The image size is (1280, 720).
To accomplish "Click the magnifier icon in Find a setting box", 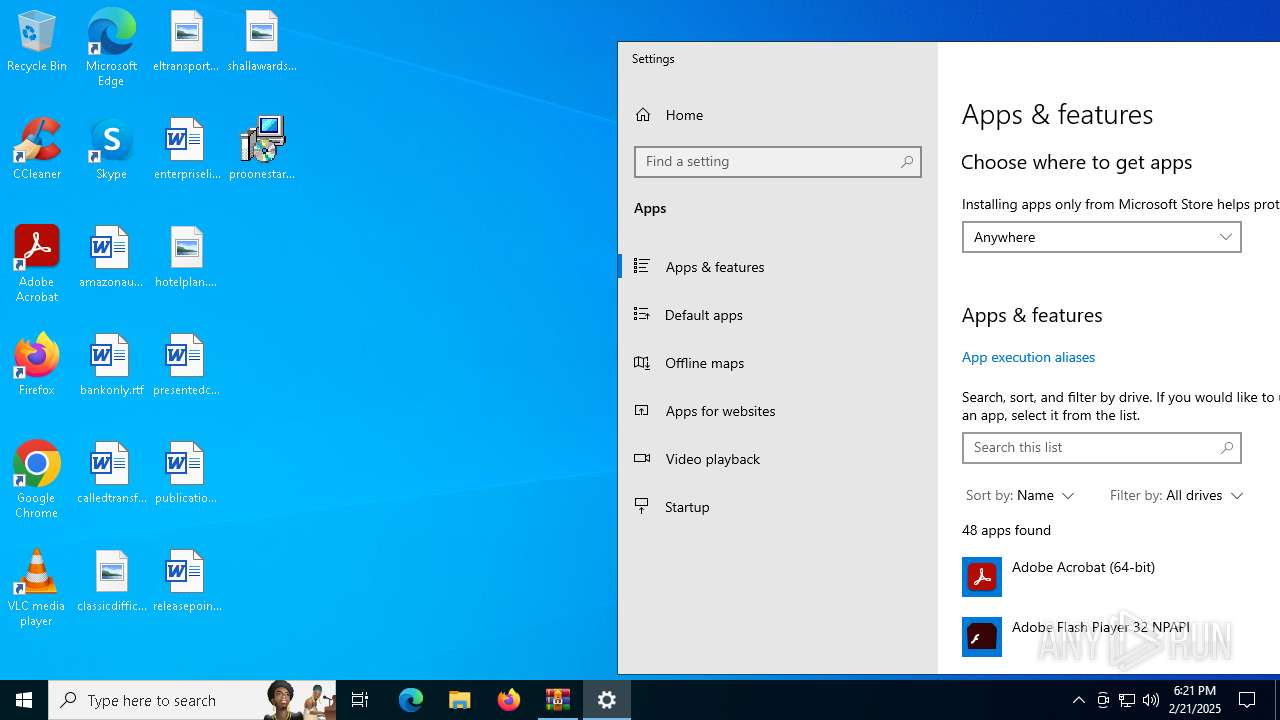I will pyautogui.click(x=907, y=161).
